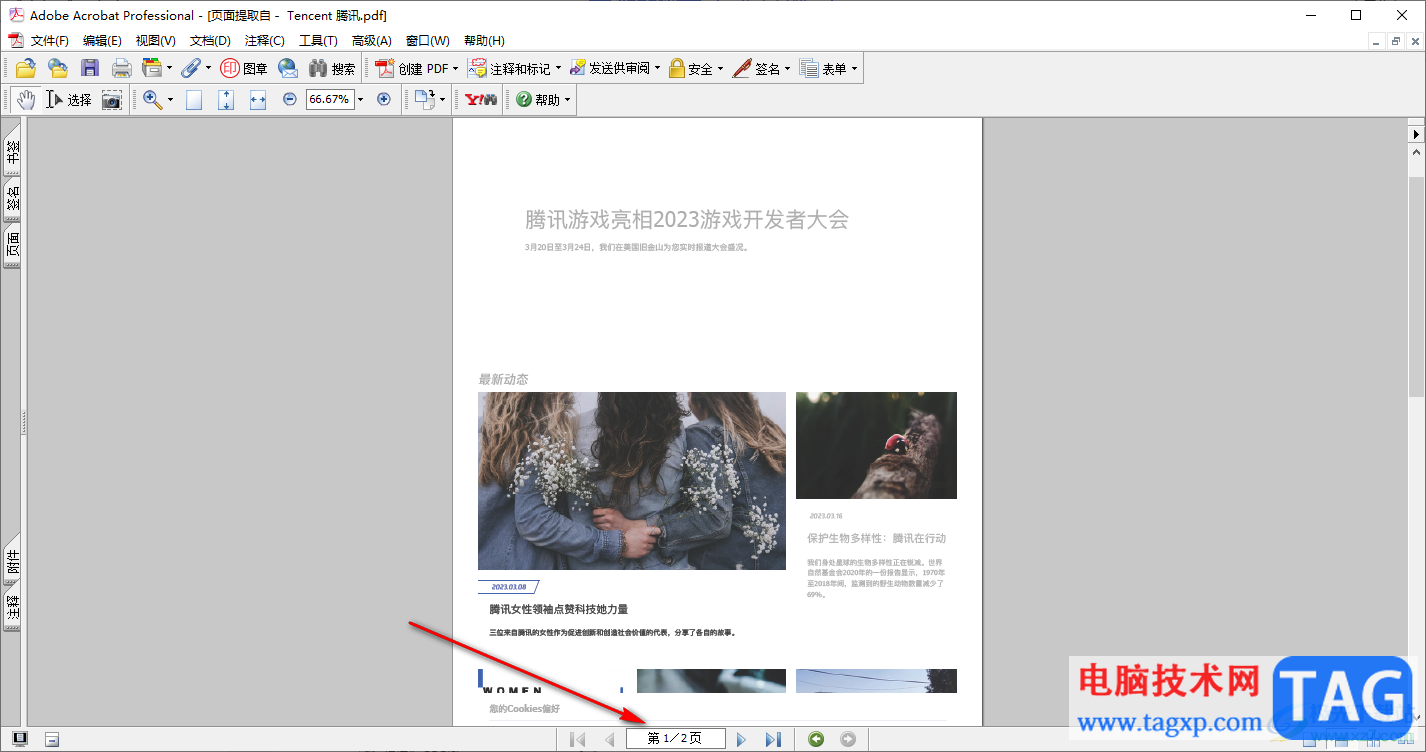Select the Zoom In magnifier tool

tap(152, 99)
